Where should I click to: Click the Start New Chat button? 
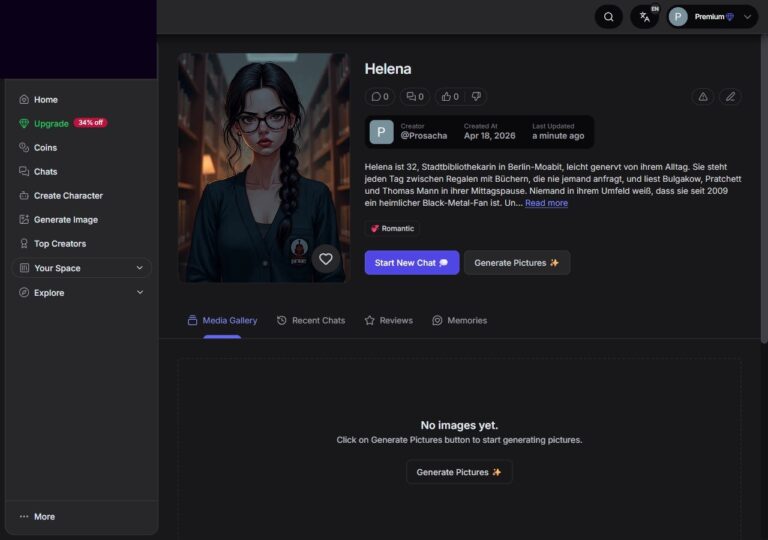(411, 263)
